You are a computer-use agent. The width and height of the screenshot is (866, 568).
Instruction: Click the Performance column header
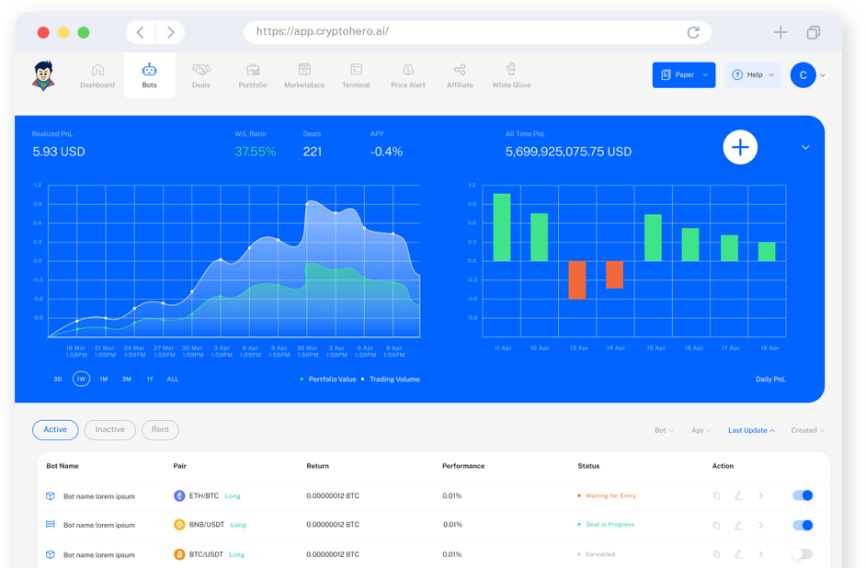[x=463, y=466]
